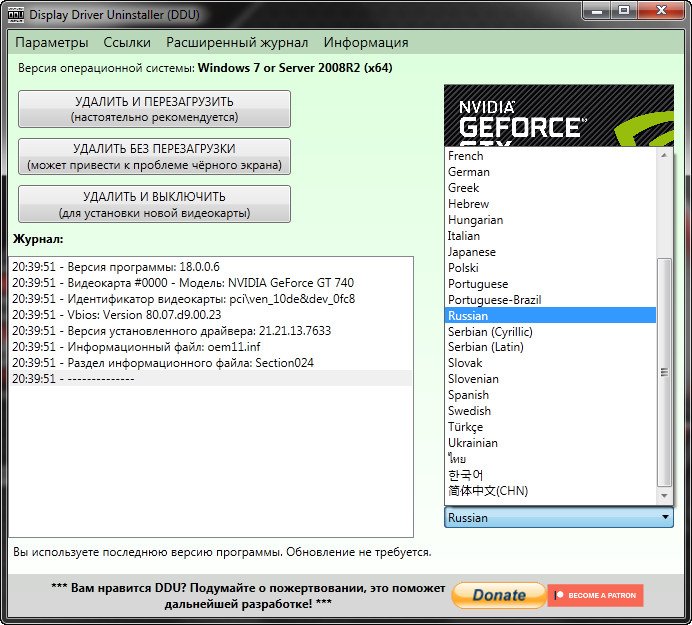
Task: Select German from the language list
Action: point(469,172)
